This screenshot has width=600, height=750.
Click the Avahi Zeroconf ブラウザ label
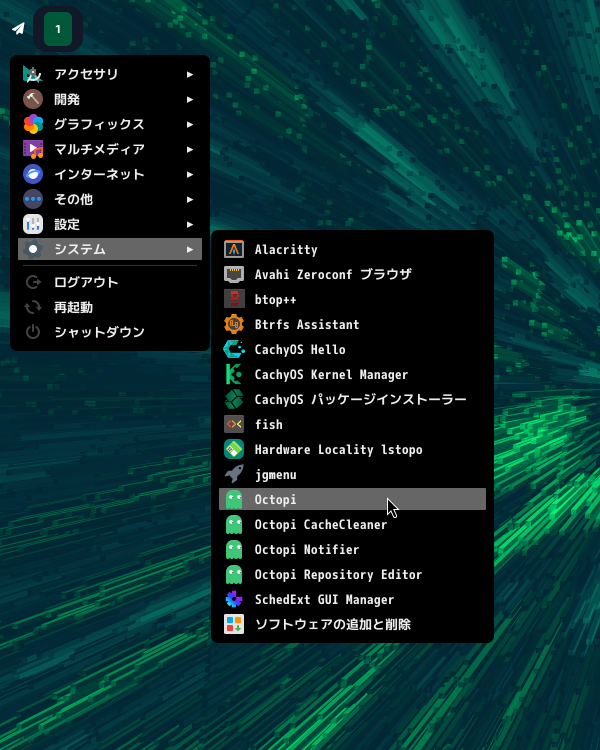(x=333, y=275)
